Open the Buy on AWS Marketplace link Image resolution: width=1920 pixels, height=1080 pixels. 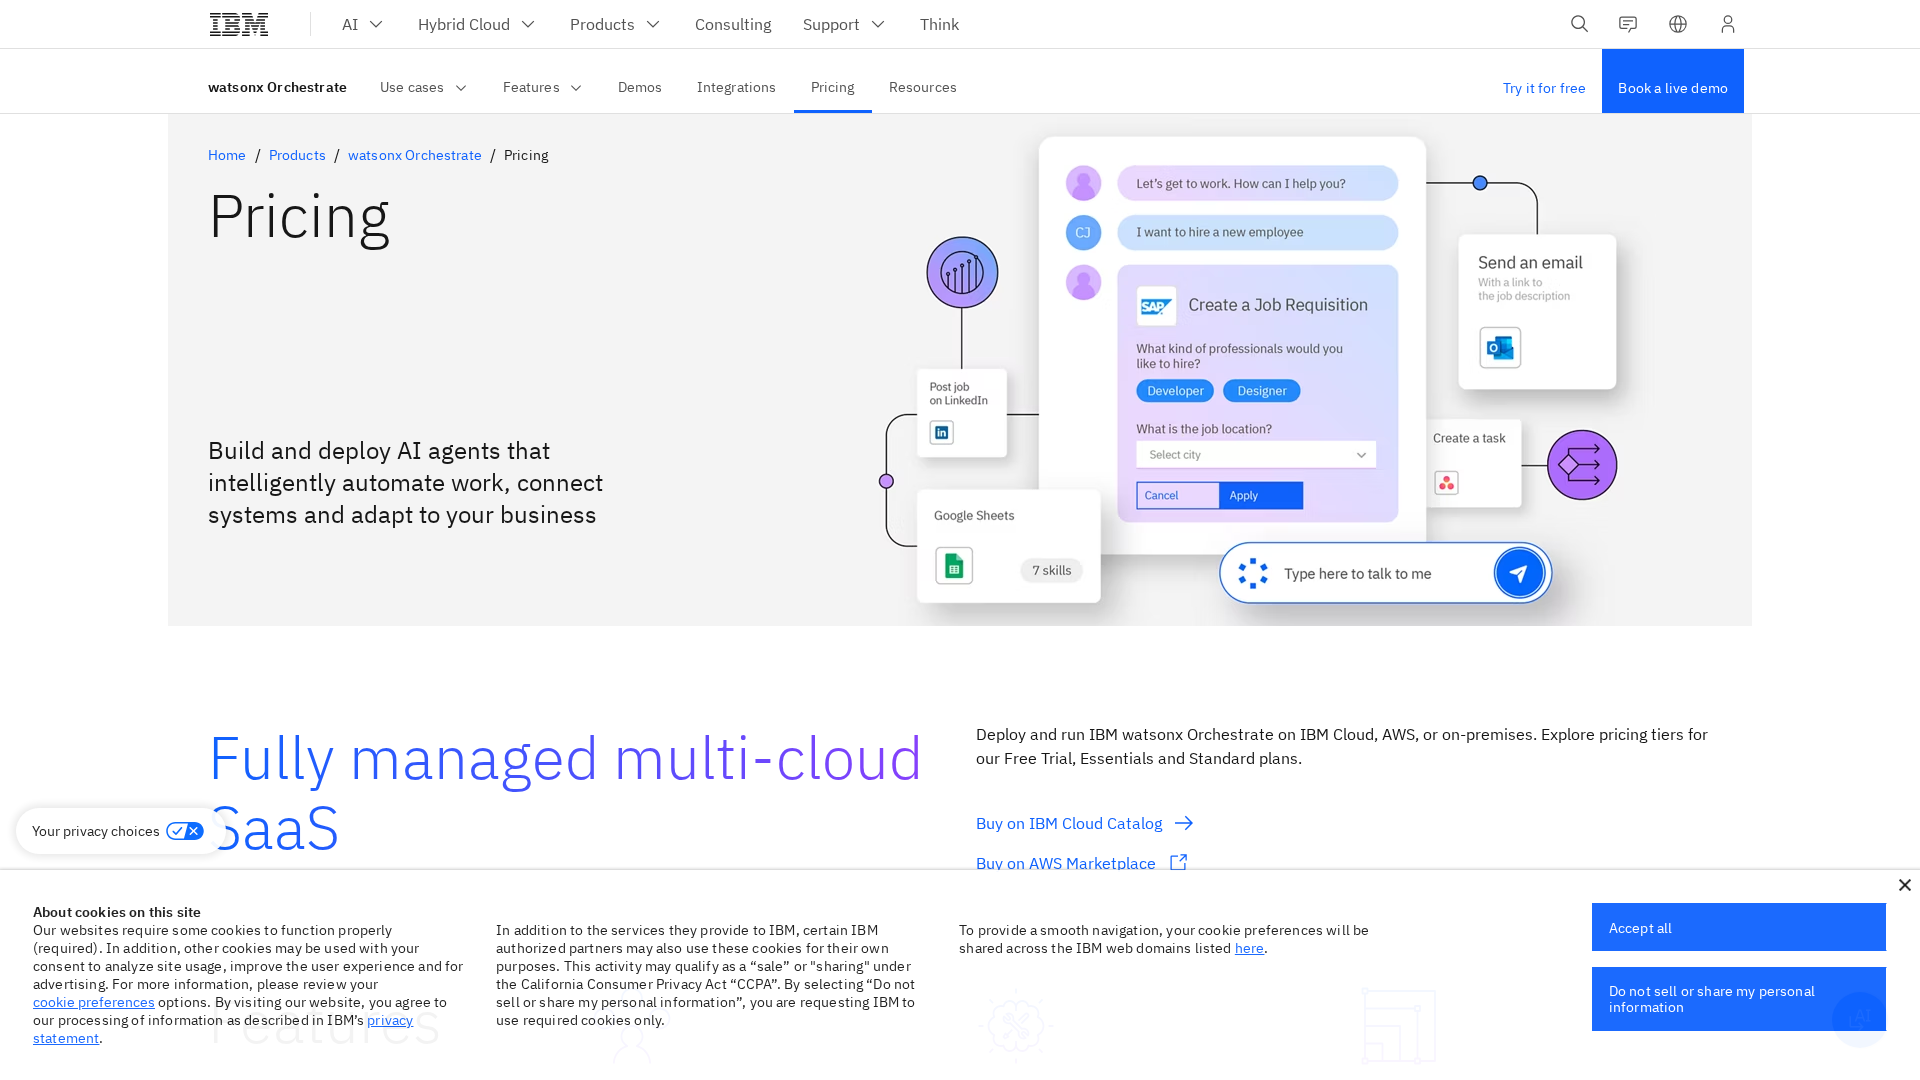1065,863
